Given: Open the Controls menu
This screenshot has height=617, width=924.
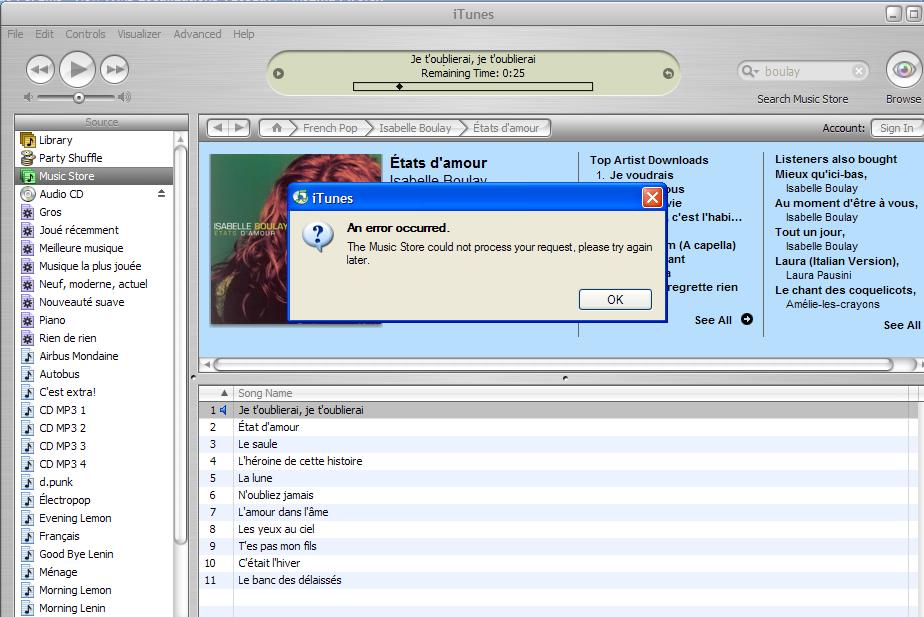Looking at the screenshot, I should [85, 34].
